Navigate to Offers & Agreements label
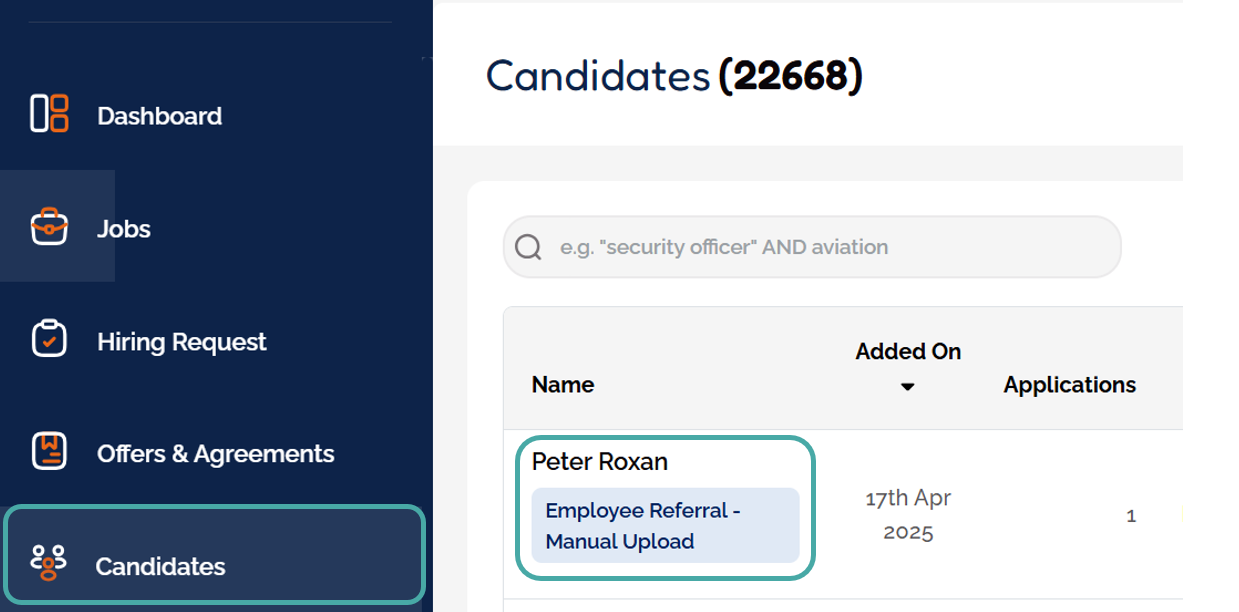The width and height of the screenshot is (1239, 612). (216, 454)
